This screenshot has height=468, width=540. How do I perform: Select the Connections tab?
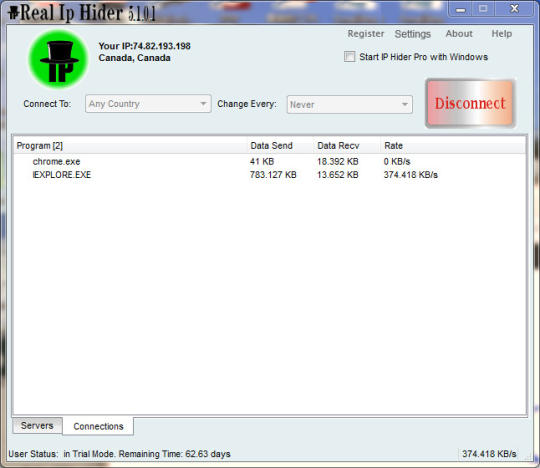(98, 426)
